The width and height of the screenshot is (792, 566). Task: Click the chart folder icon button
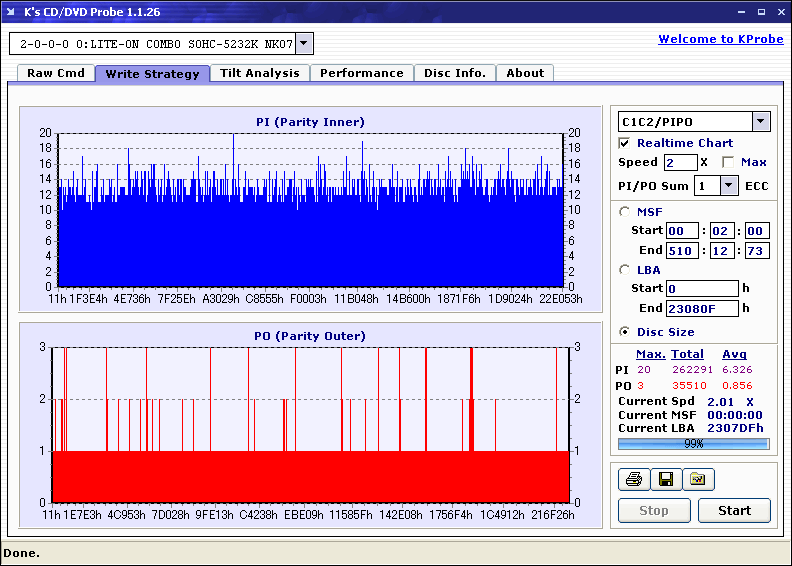[698, 480]
